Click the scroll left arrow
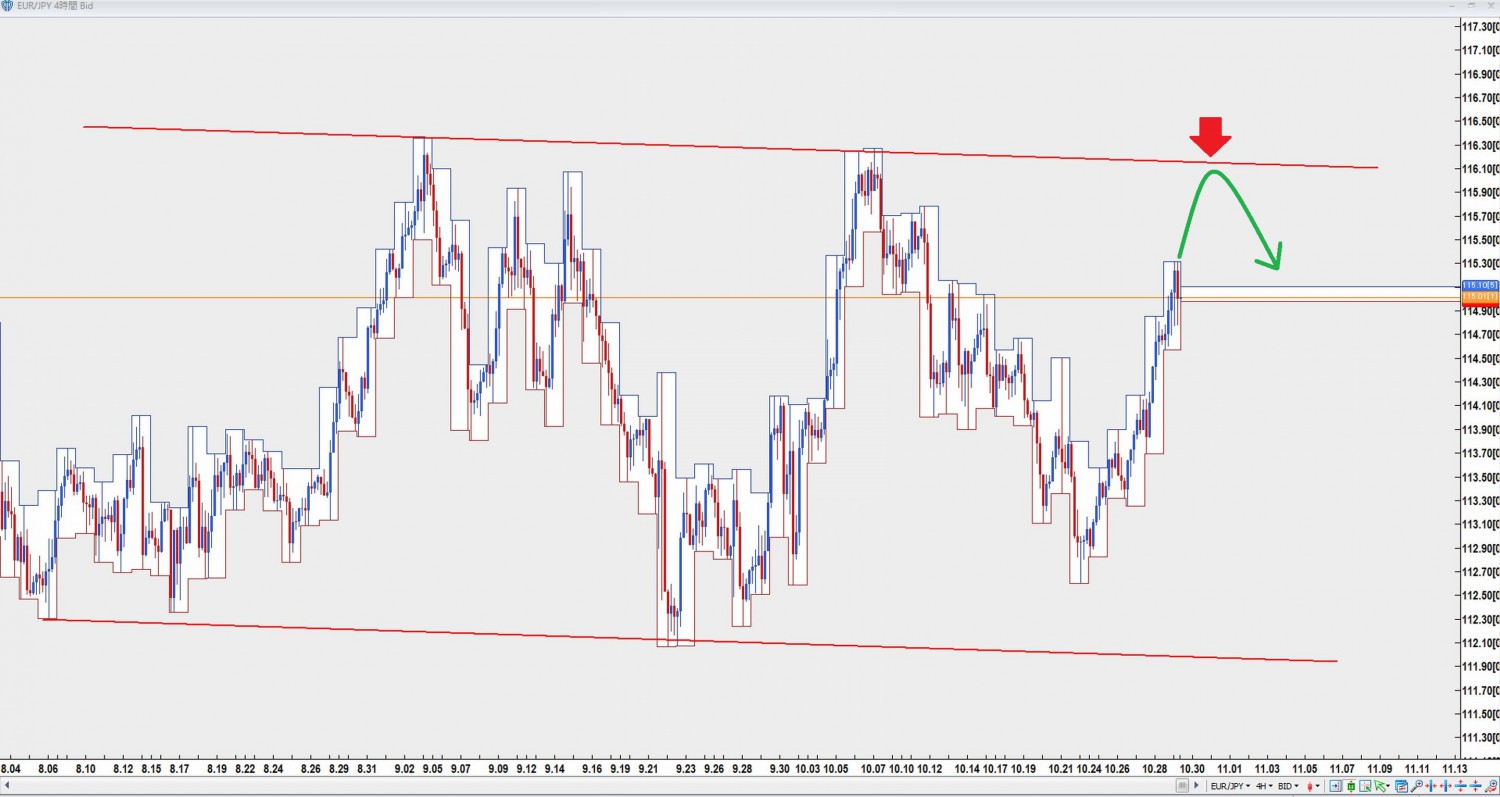 click(x=7, y=785)
